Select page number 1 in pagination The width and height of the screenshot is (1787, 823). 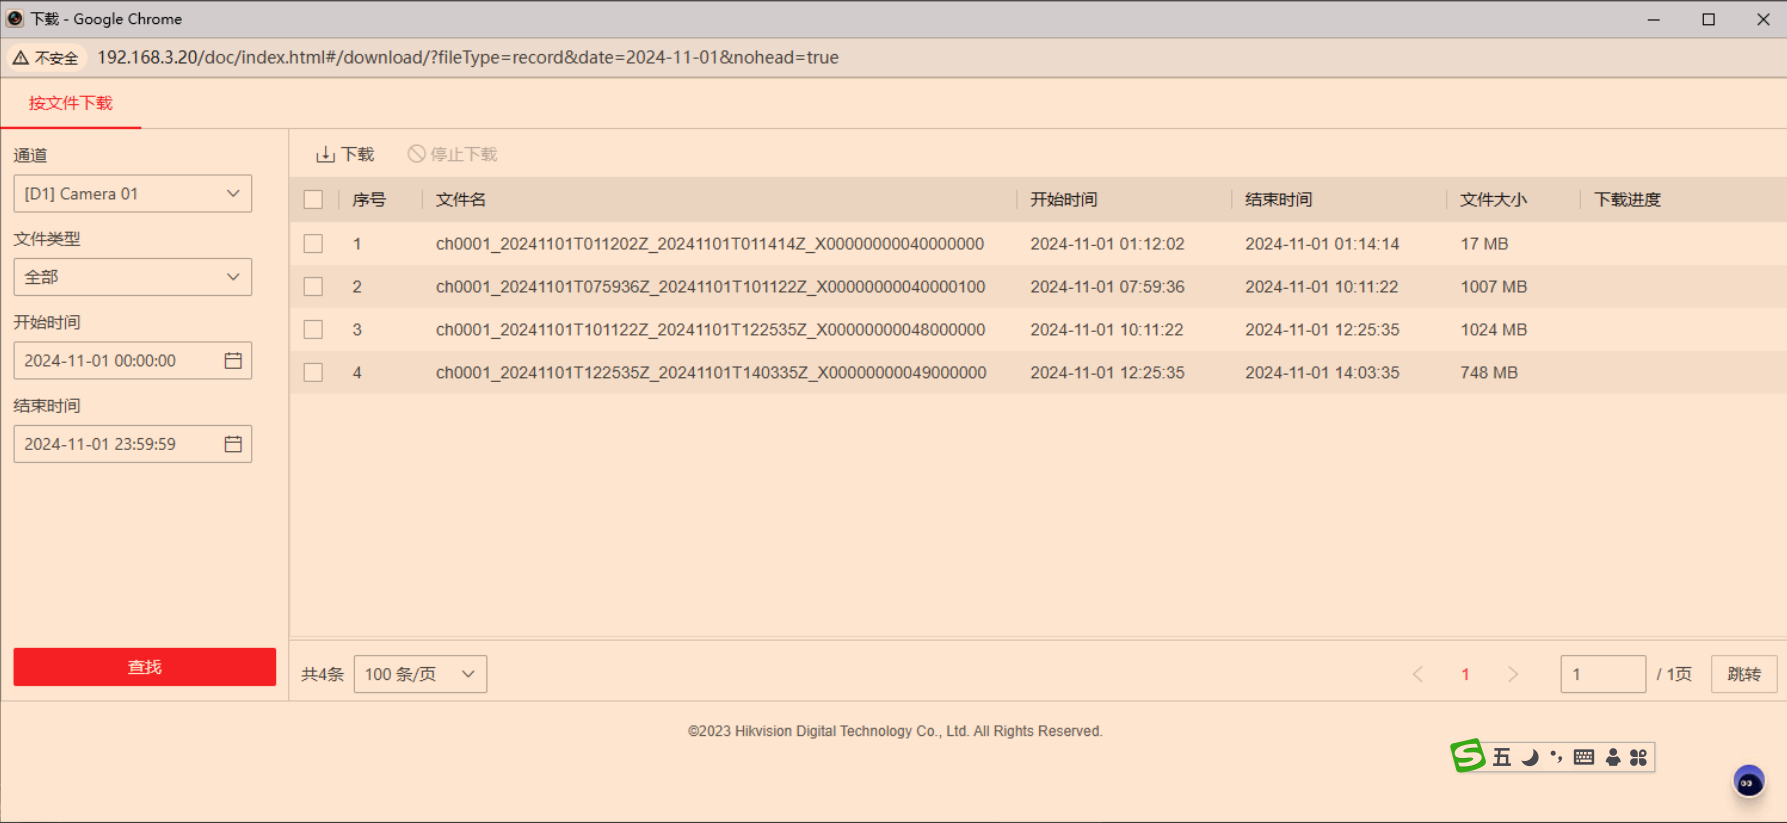click(x=1465, y=674)
